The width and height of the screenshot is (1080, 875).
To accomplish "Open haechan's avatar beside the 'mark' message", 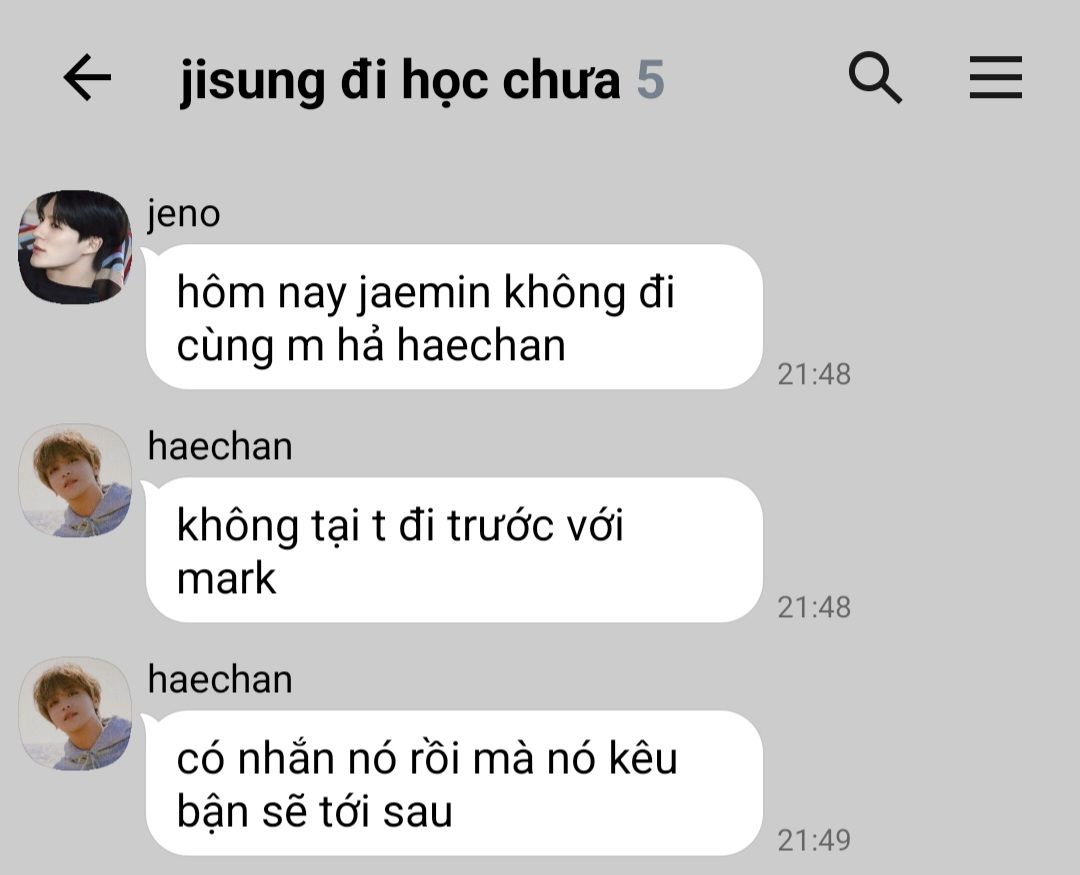I will tap(74, 480).
